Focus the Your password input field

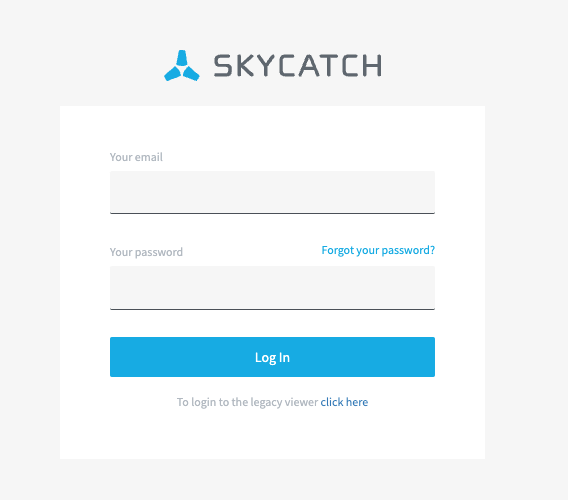pos(272,288)
